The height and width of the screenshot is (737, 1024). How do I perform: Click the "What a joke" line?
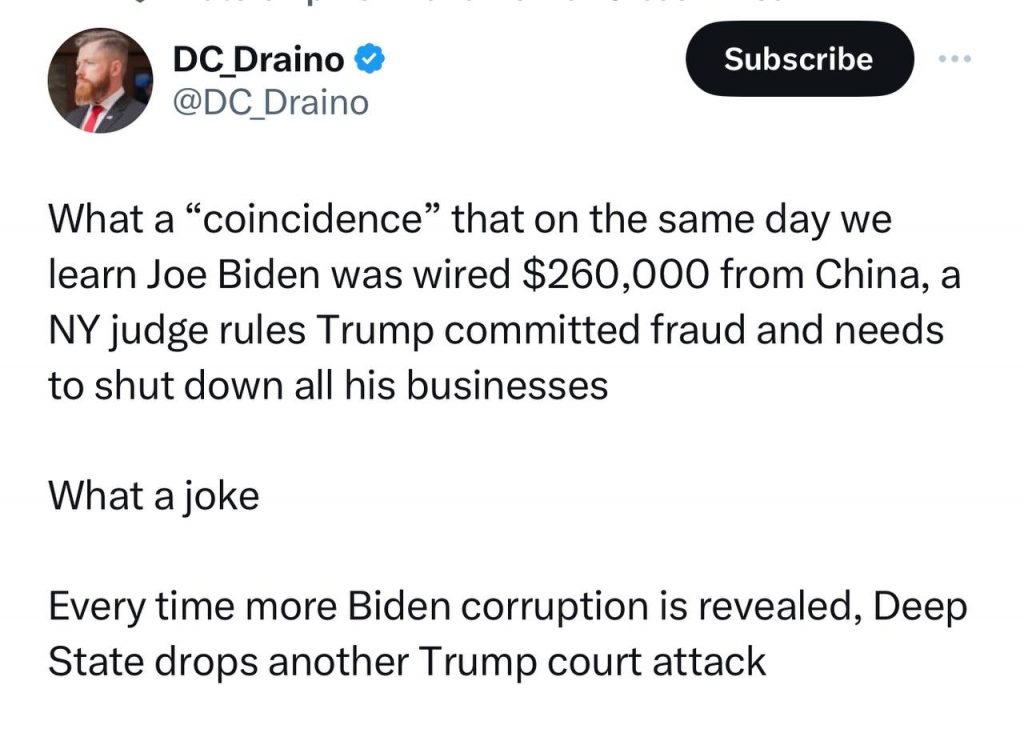tap(153, 494)
